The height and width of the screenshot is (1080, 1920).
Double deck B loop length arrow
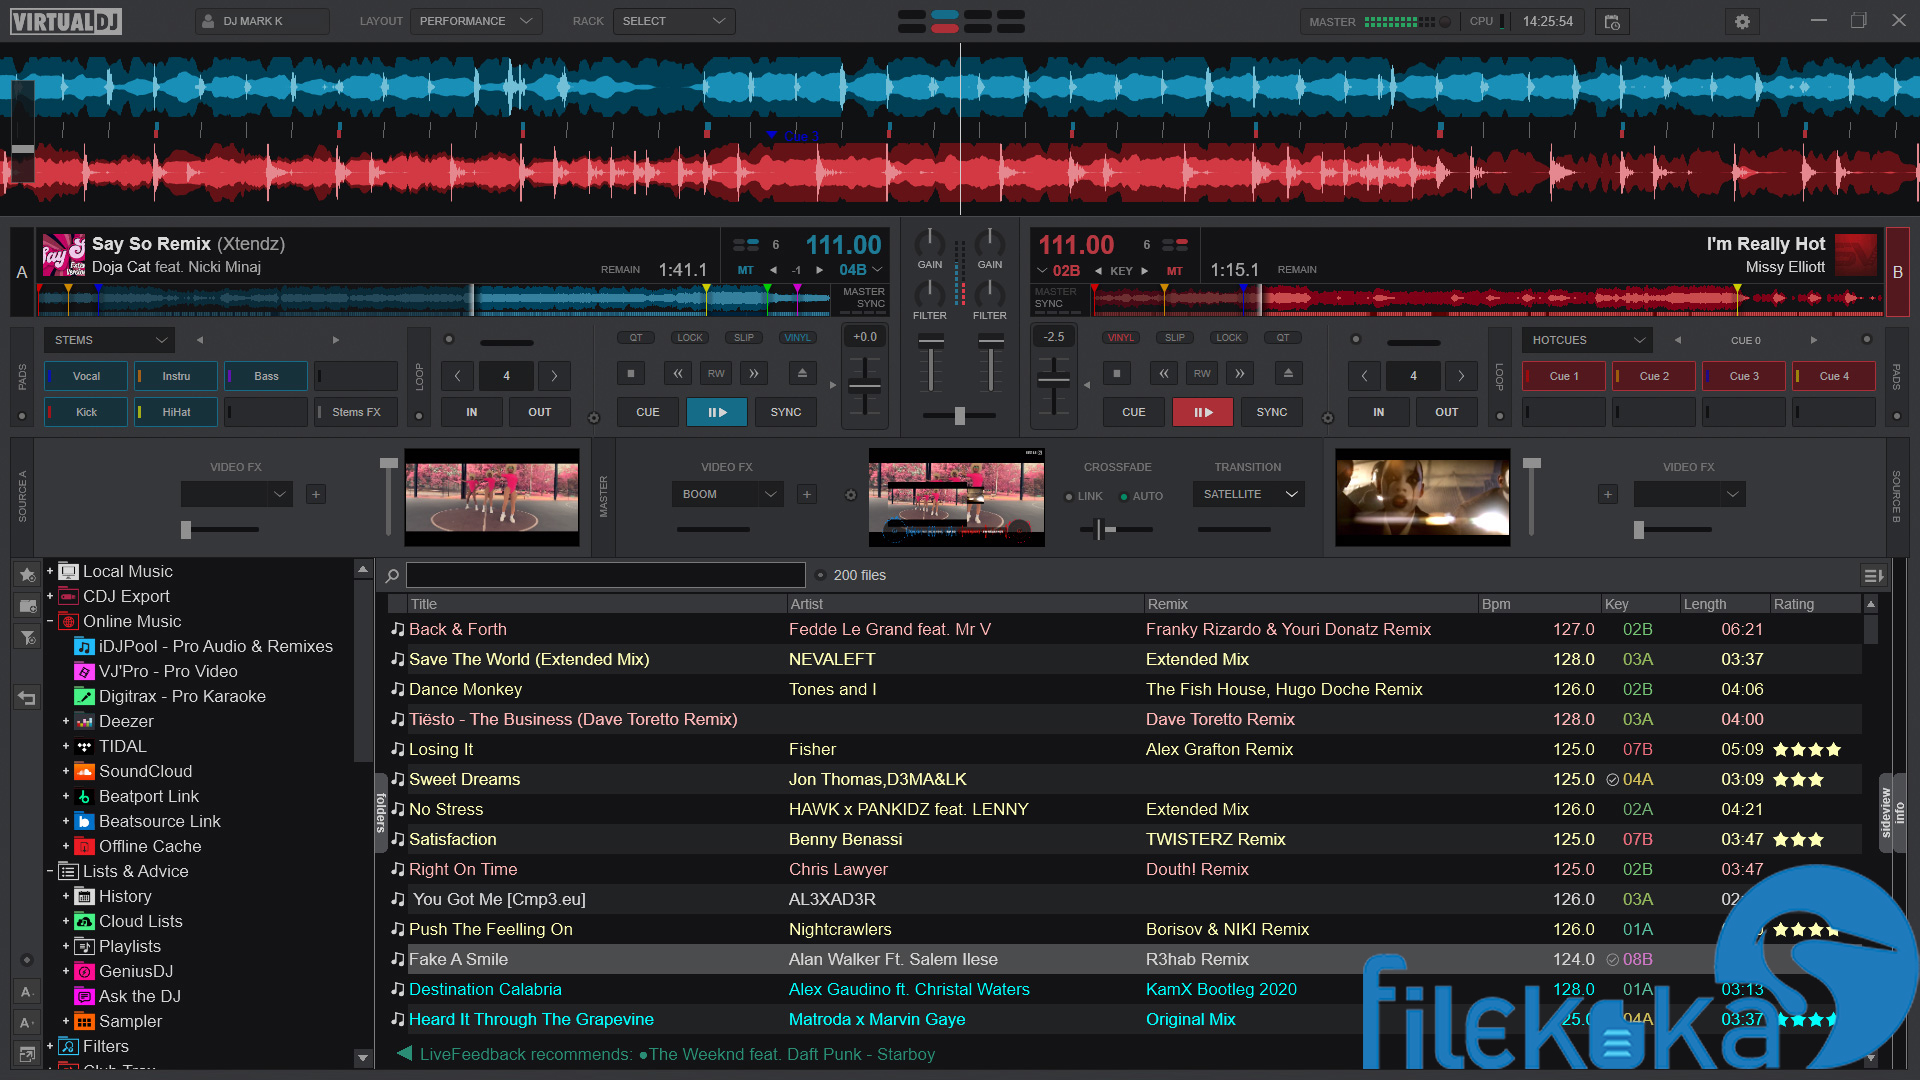(1461, 376)
